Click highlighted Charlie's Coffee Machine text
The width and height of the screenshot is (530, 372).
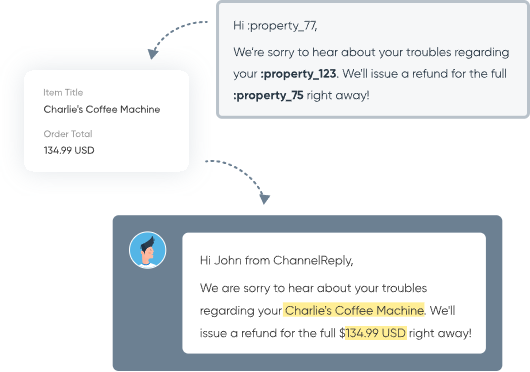tap(354, 310)
